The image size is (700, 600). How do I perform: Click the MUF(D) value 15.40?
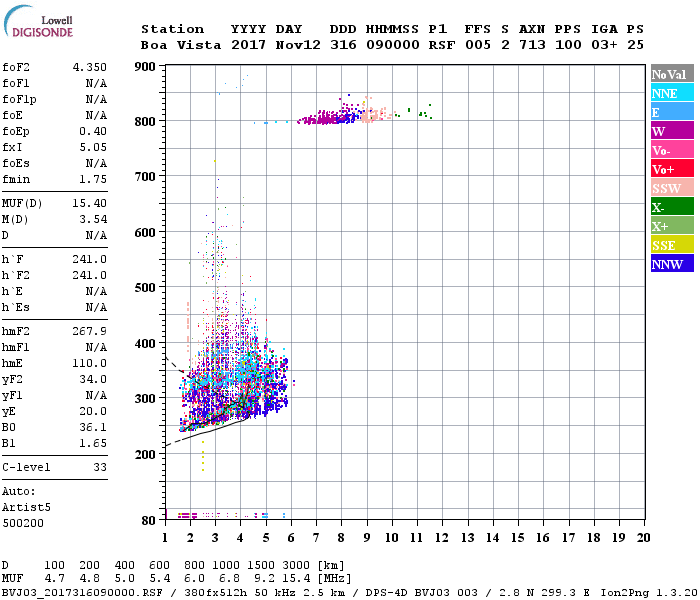point(90,203)
